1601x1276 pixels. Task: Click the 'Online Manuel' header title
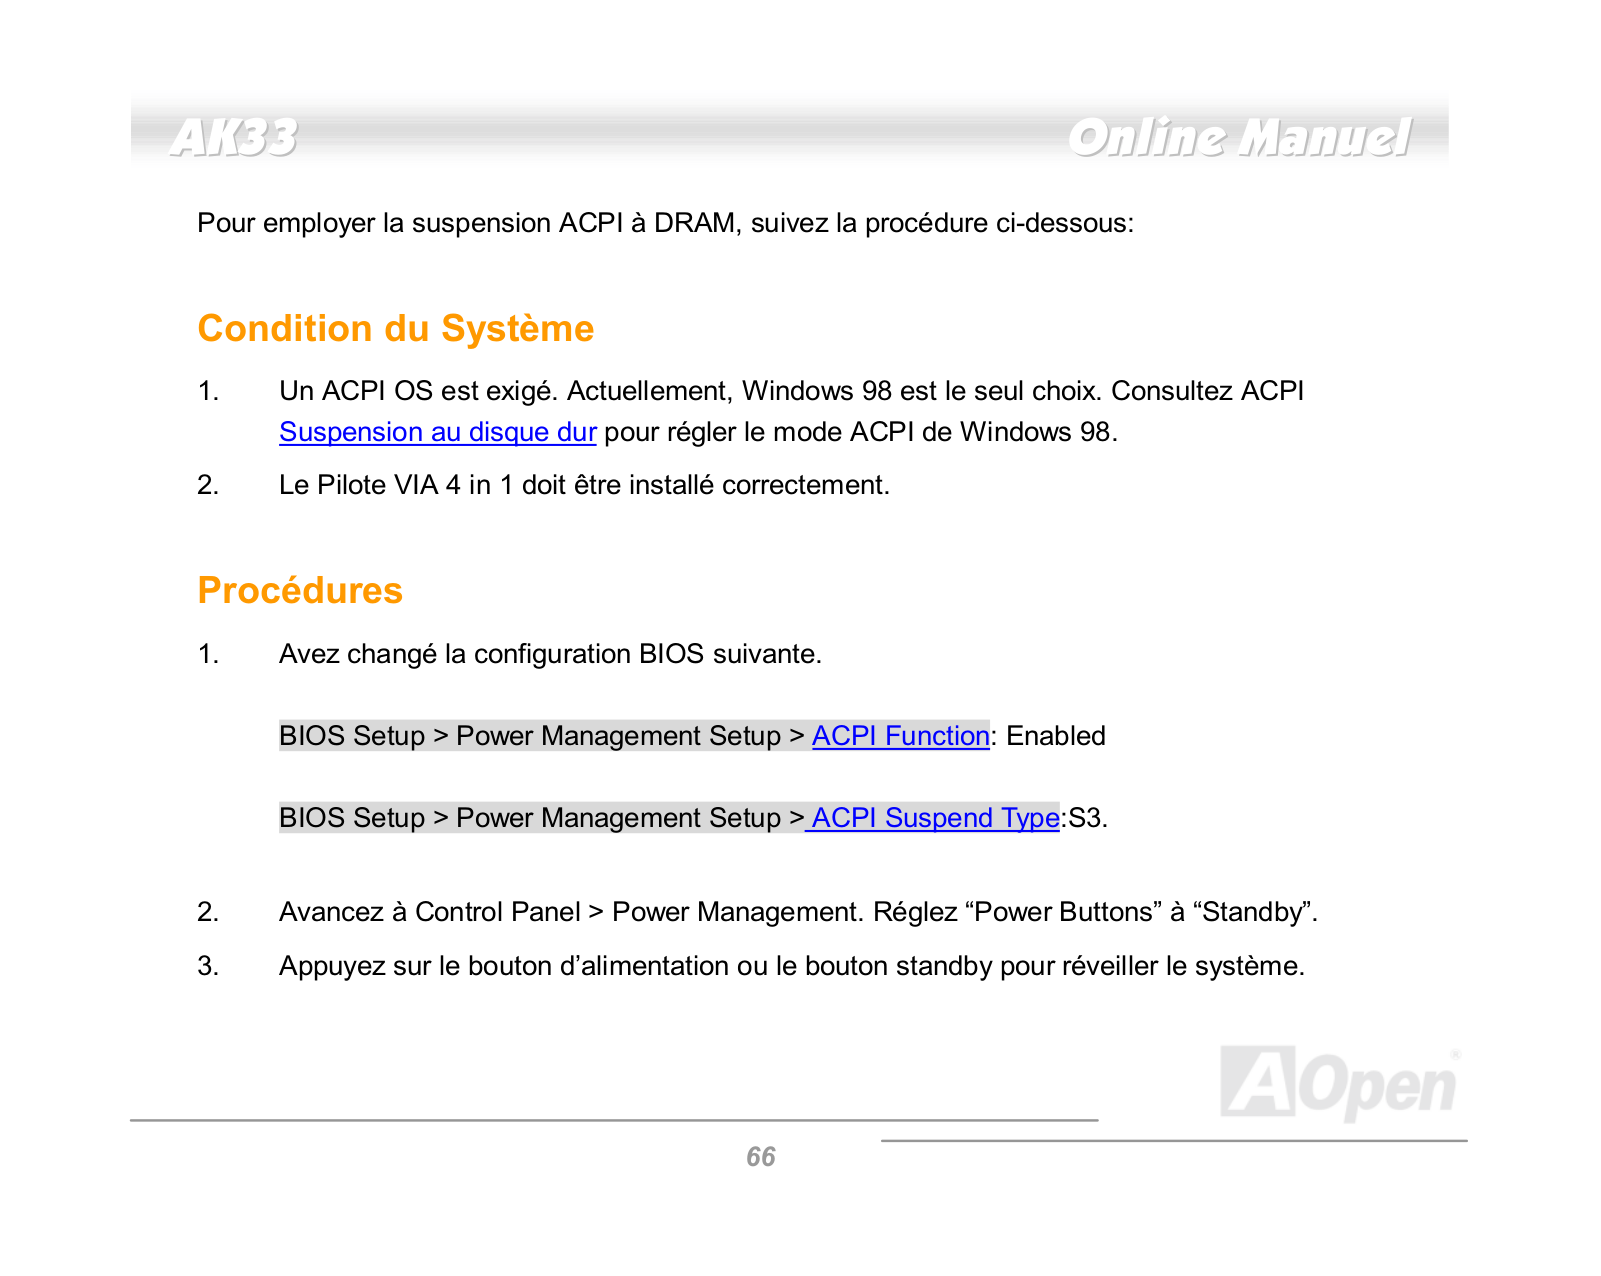(1240, 138)
